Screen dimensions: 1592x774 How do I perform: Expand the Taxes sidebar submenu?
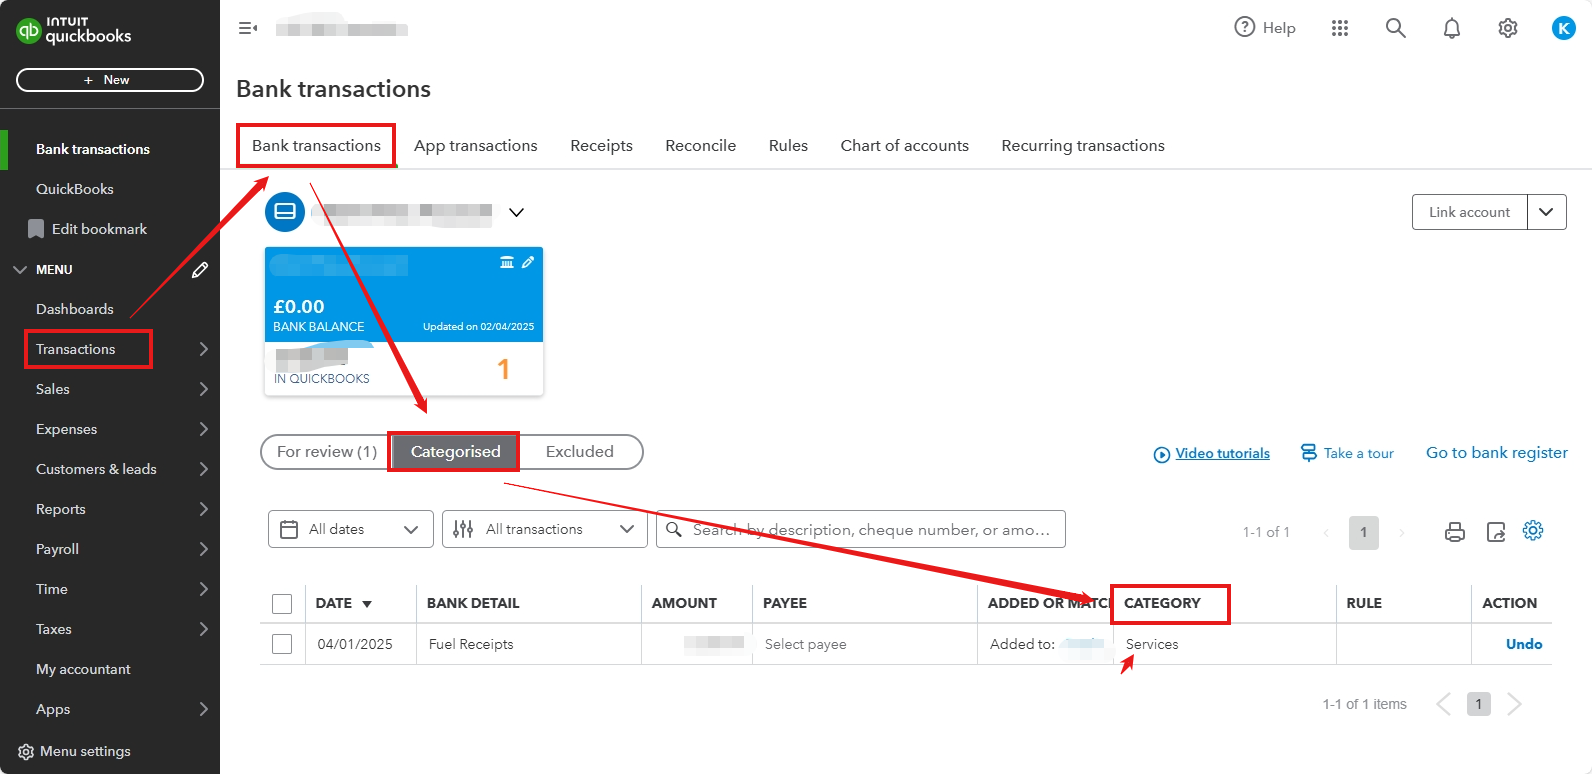coord(203,629)
